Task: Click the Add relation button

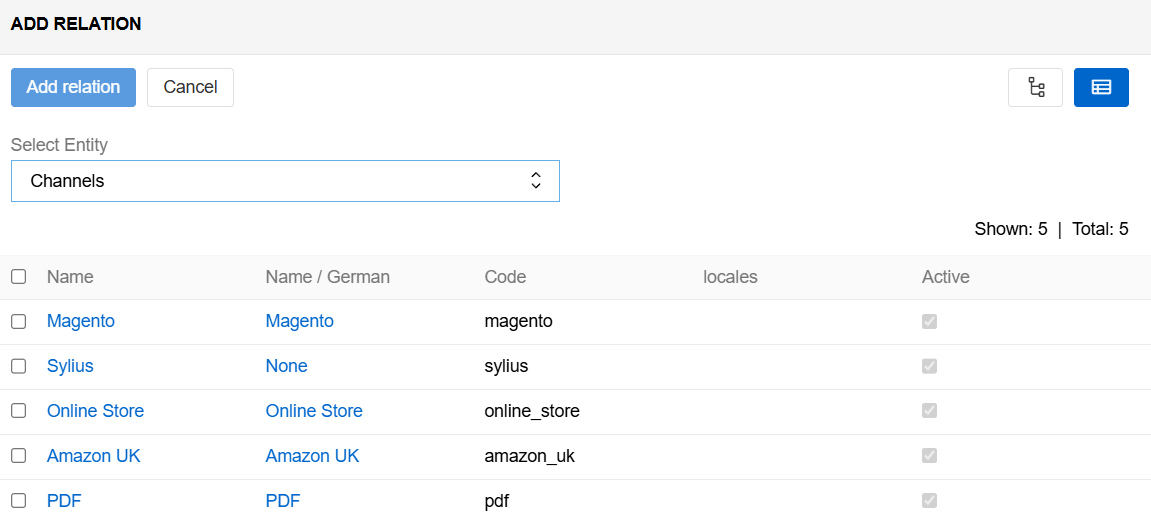Action: (73, 87)
